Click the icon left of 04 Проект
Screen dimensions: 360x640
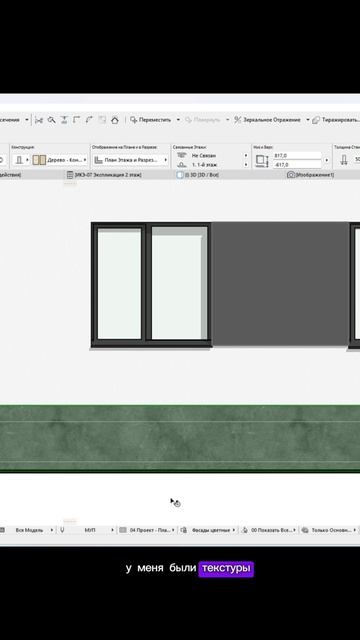(x=123, y=530)
